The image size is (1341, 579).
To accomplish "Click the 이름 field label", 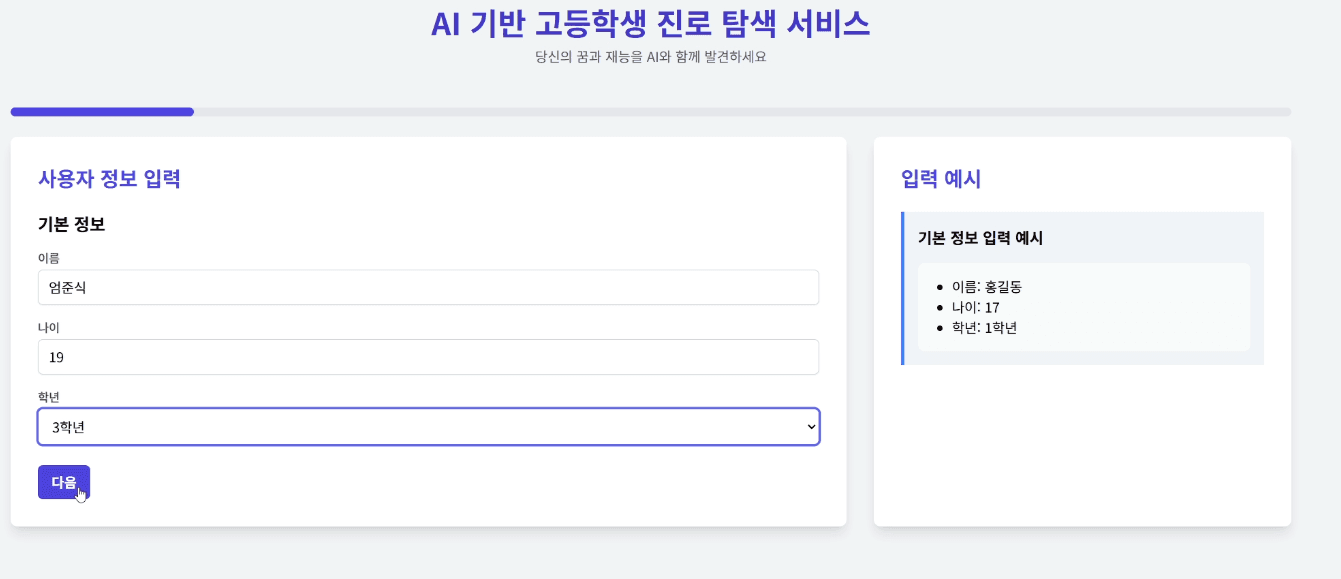I will pyautogui.click(x=47, y=257).
